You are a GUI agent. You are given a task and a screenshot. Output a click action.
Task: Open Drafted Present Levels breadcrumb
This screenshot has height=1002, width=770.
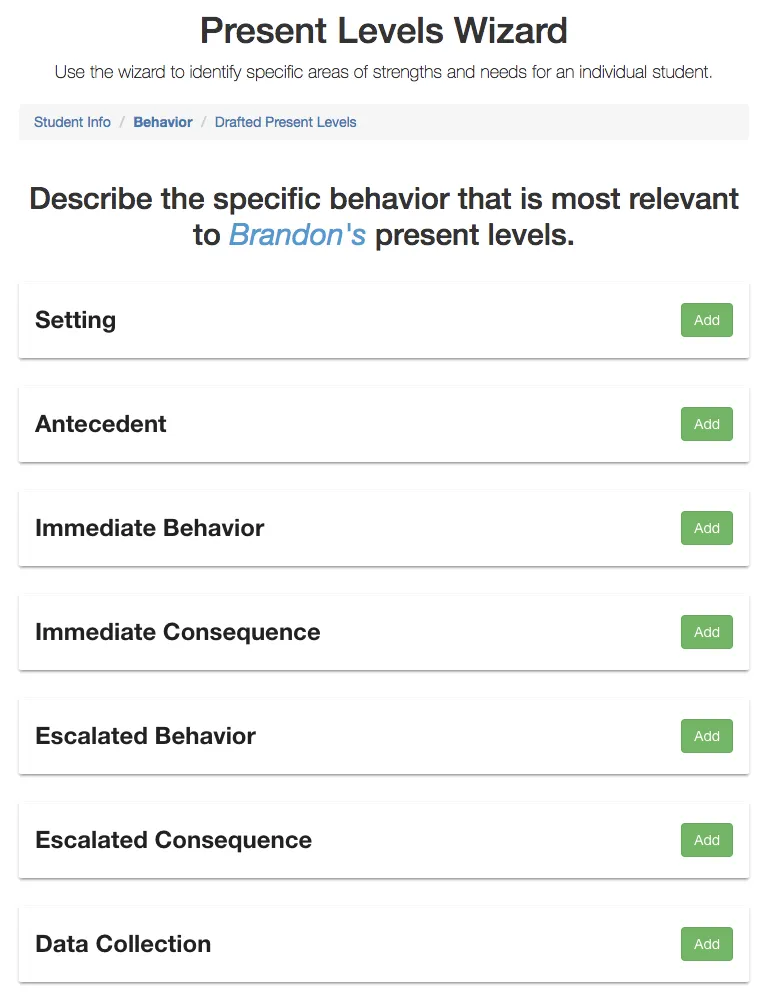pos(285,122)
